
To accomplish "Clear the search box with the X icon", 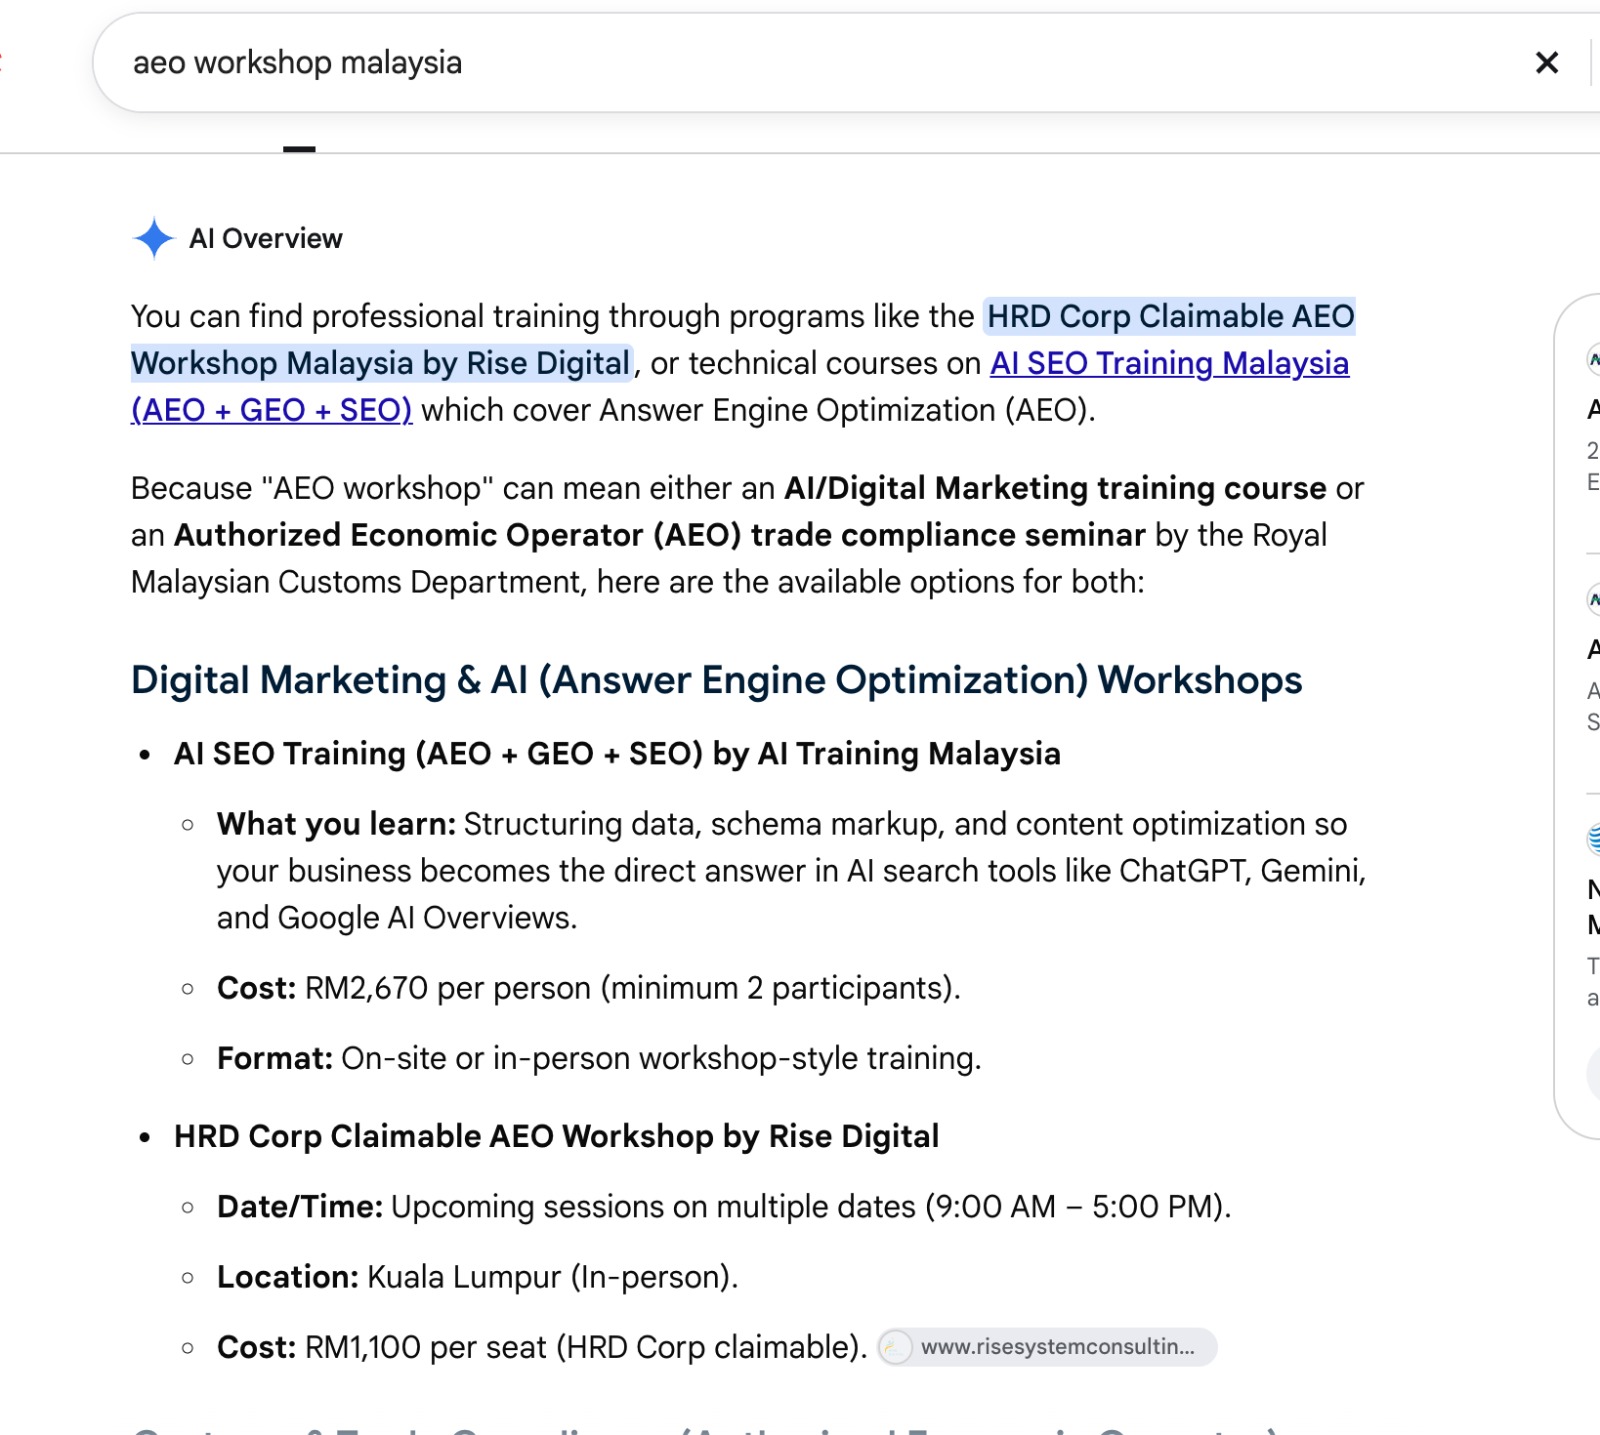I will (1546, 63).
